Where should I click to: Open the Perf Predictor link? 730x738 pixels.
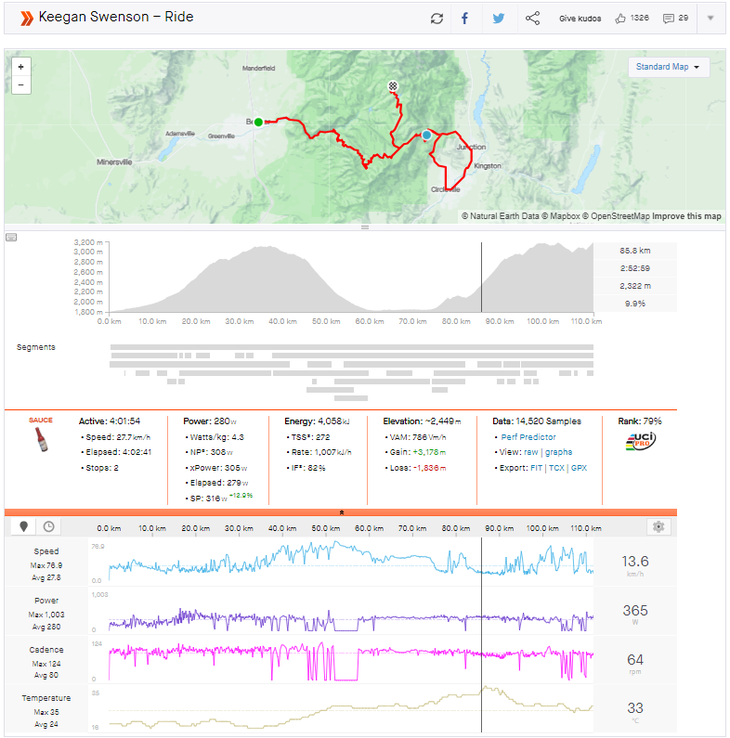pos(529,437)
